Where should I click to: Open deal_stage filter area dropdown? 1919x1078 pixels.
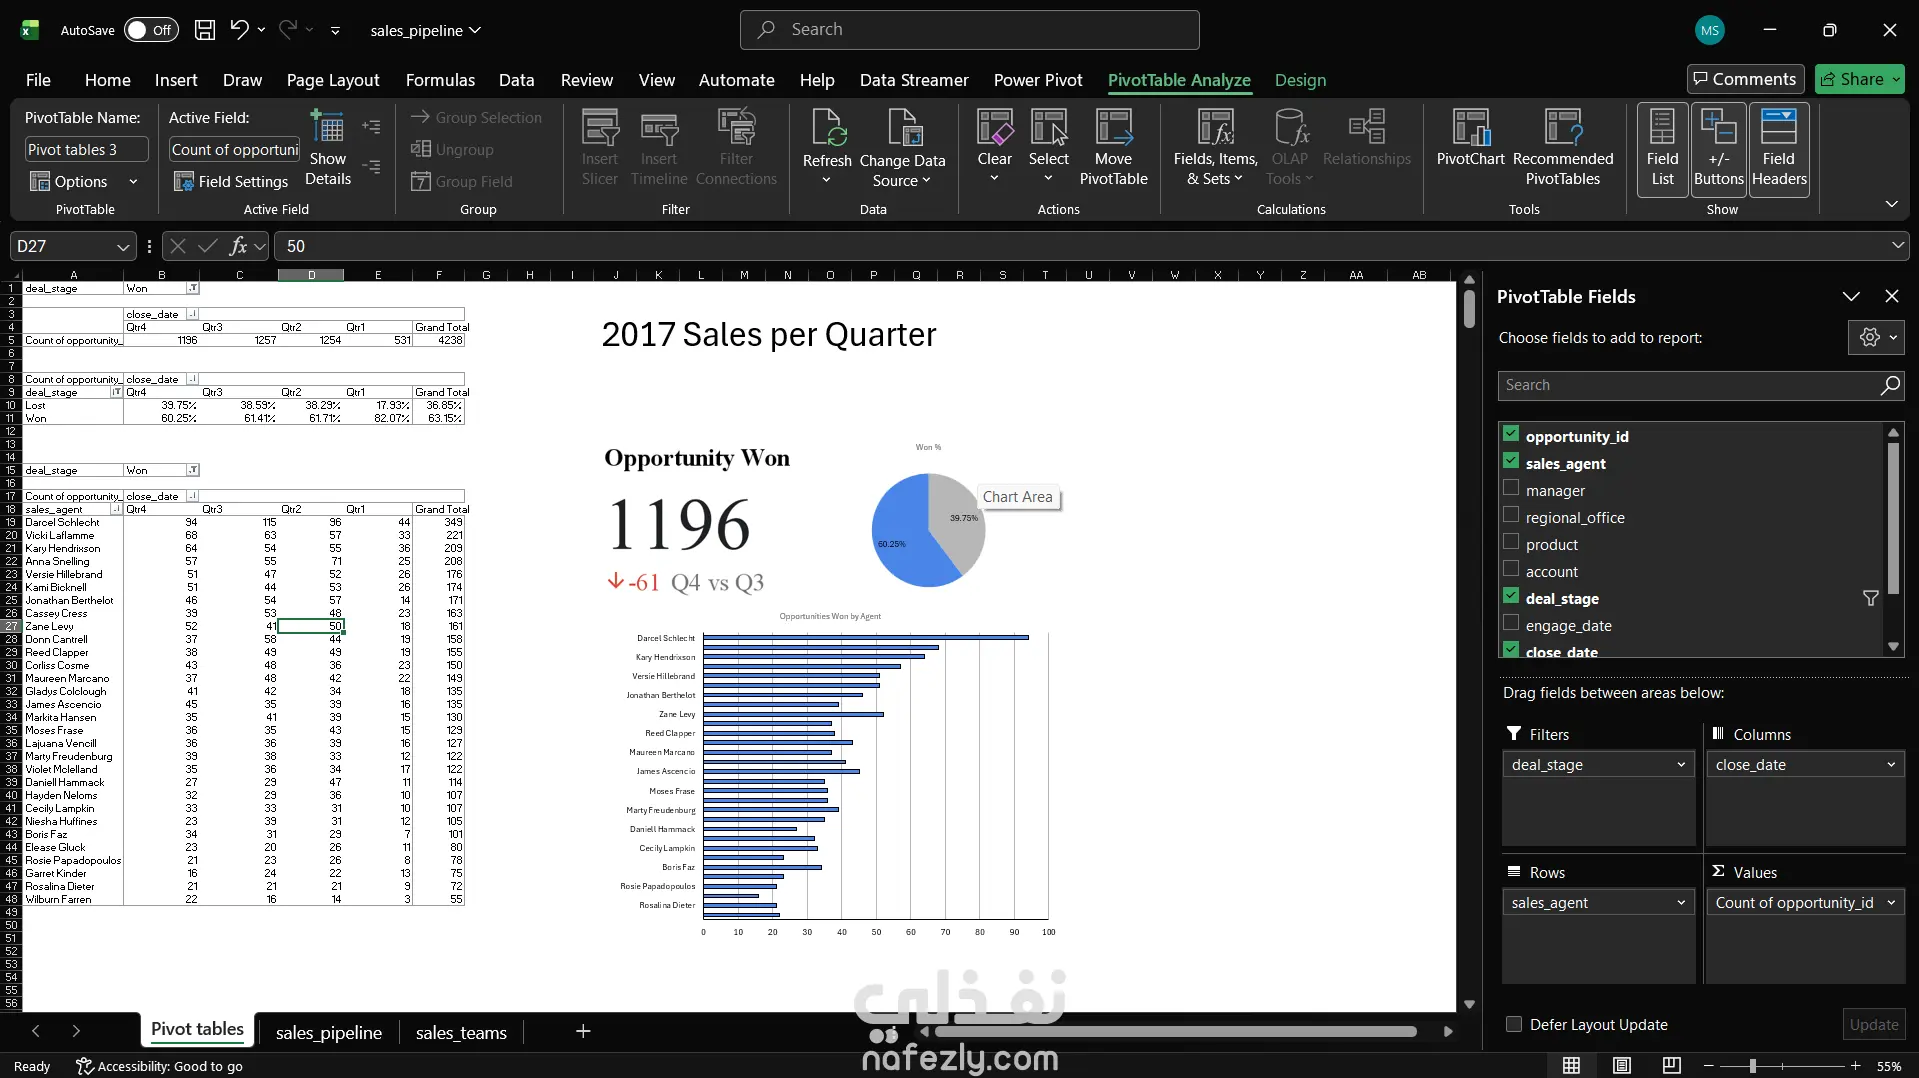1681,765
